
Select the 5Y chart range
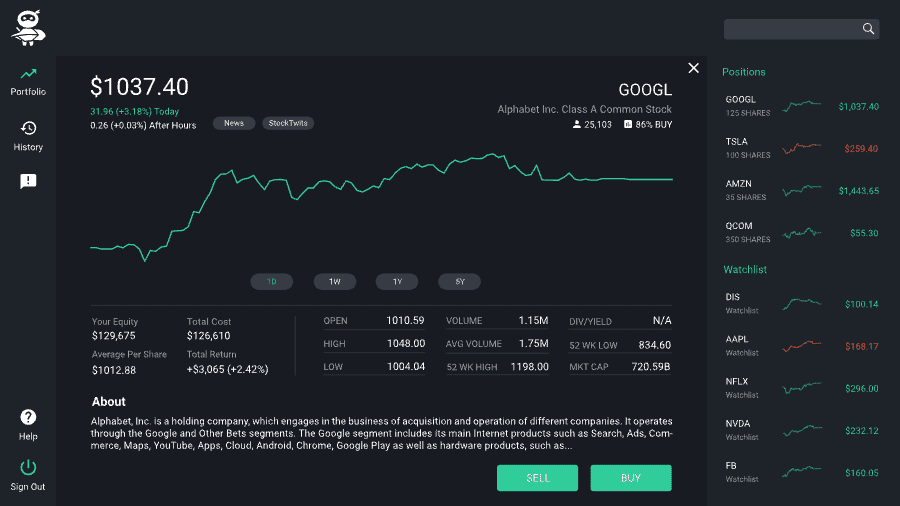pos(460,282)
